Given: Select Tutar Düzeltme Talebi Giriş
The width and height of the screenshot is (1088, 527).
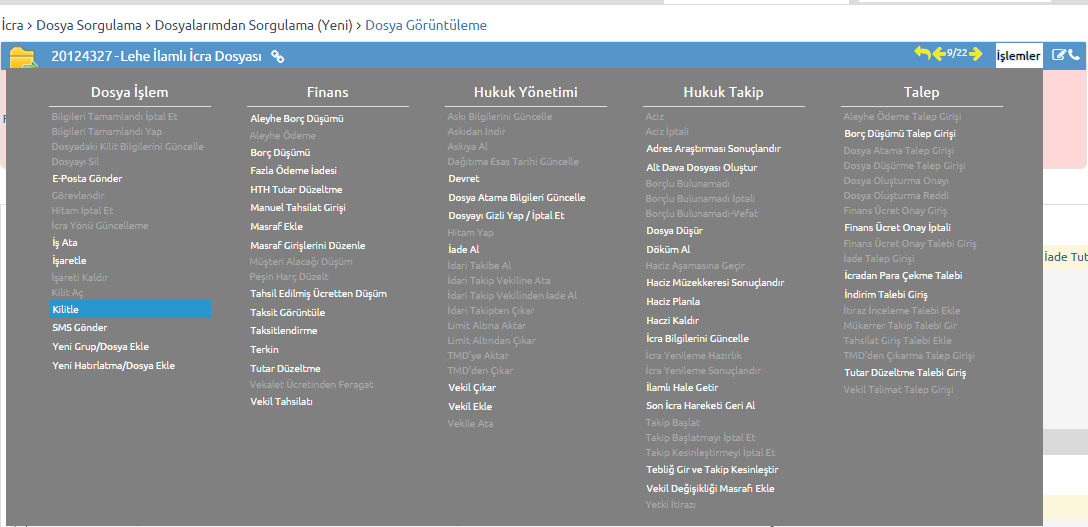Looking at the screenshot, I should [905, 372].
